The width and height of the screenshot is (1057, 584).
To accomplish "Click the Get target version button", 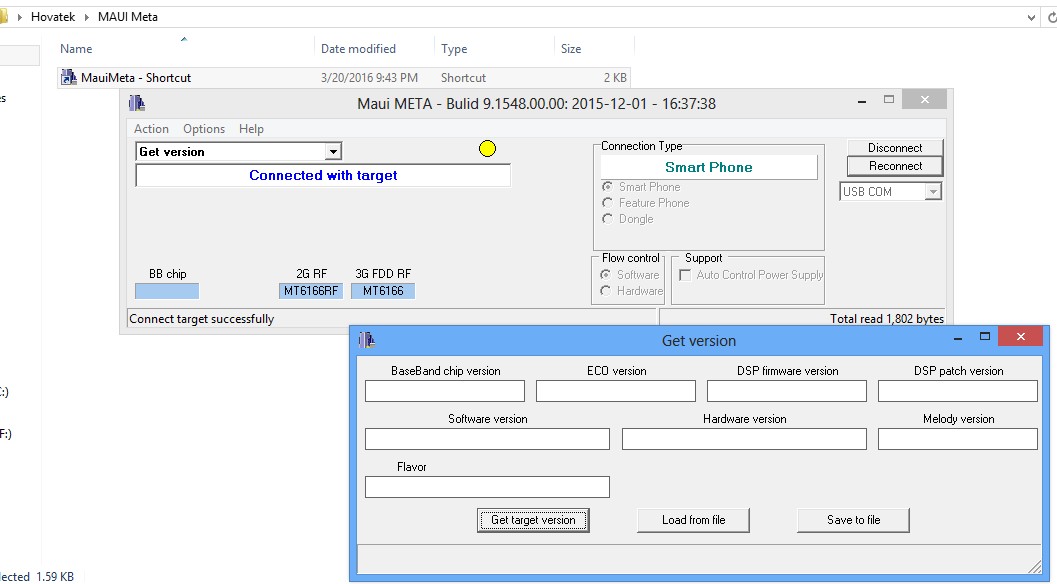I will [533, 520].
